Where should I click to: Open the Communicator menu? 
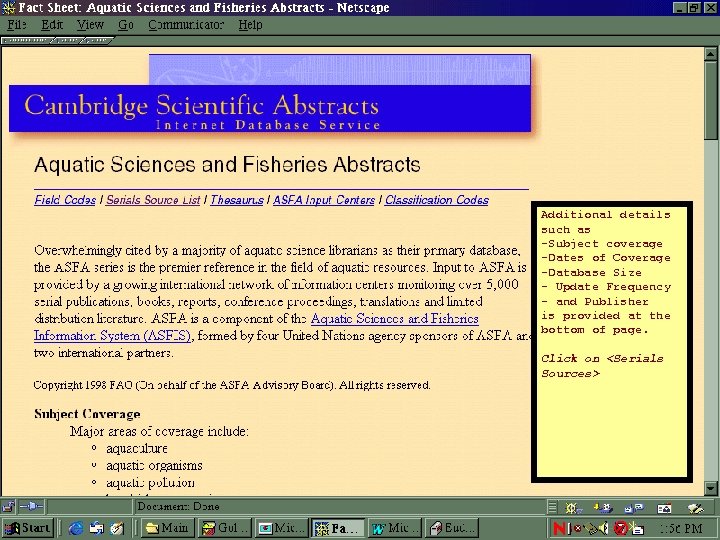[x=186, y=24]
